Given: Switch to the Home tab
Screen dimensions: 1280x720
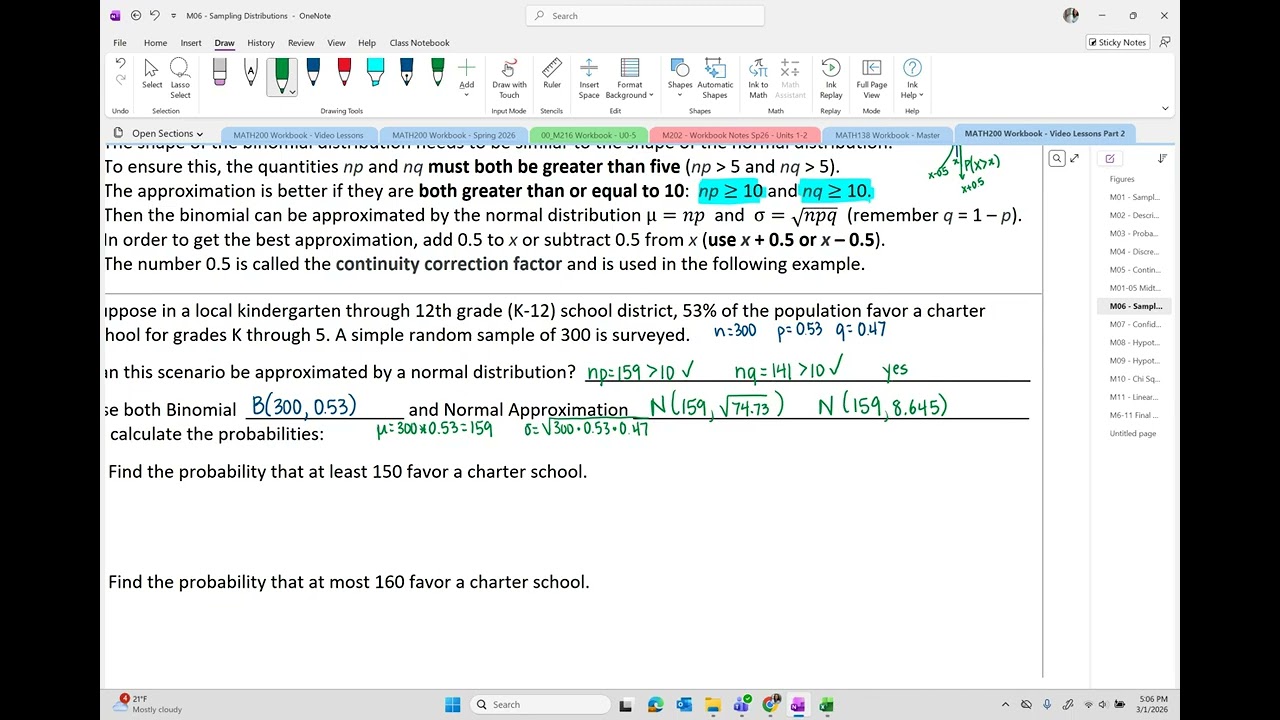Looking at the screenshot, I should (x=155, y=43).
